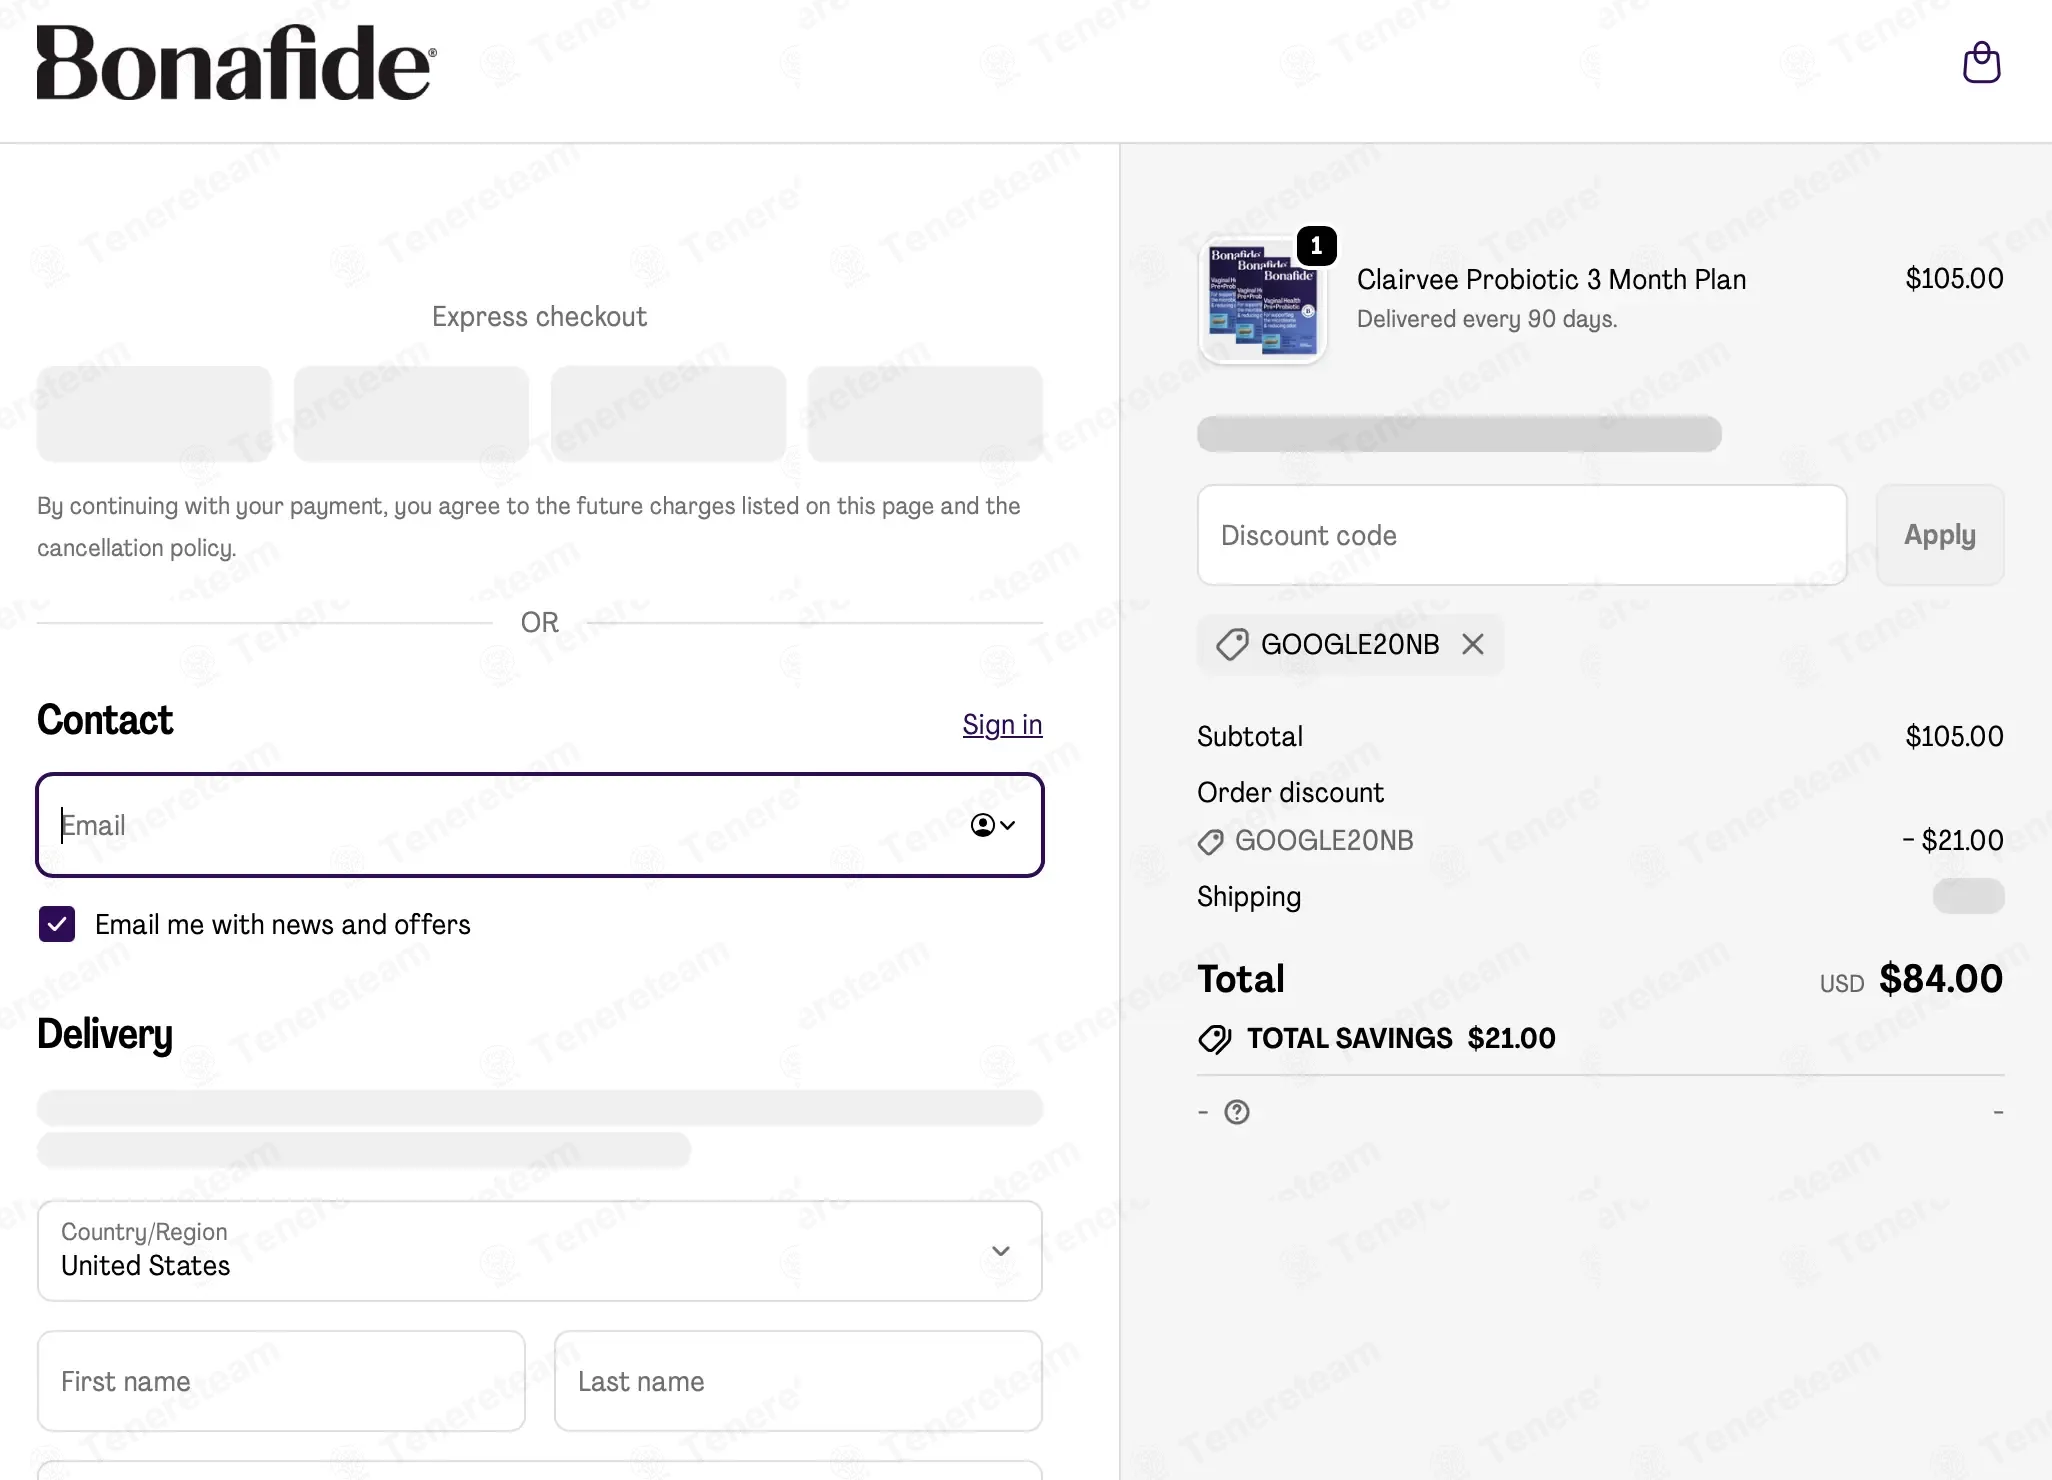Uncheck Email me with news and offers
The width and height of the screenshot is (2052, 1480).
click(x=57, y=924)
